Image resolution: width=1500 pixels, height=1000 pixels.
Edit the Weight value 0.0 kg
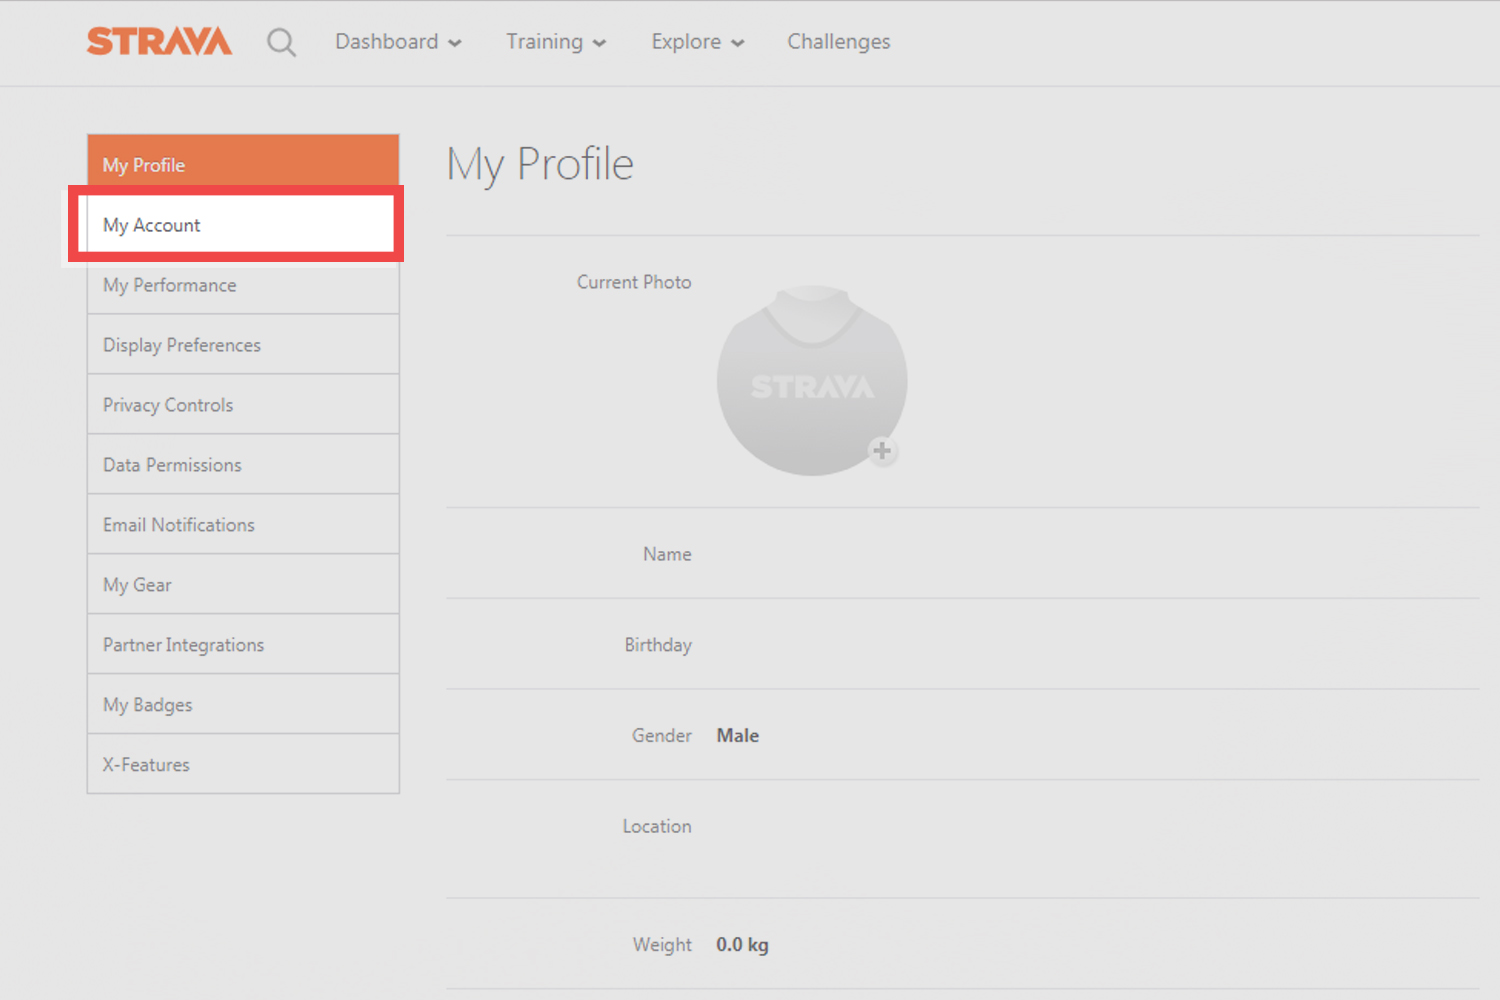coord(742,945)
